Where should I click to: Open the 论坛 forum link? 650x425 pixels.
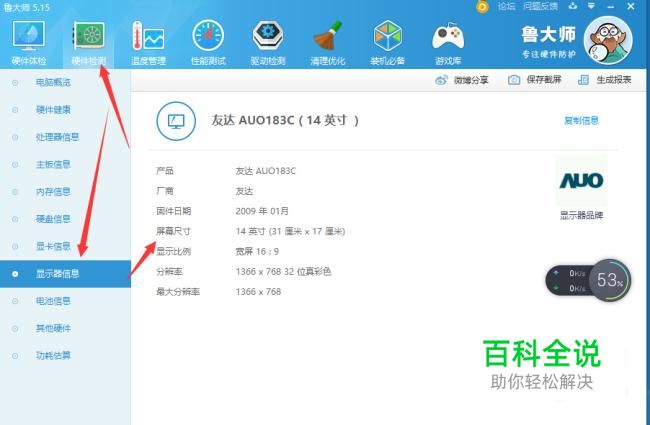click(x=506, y=6)
